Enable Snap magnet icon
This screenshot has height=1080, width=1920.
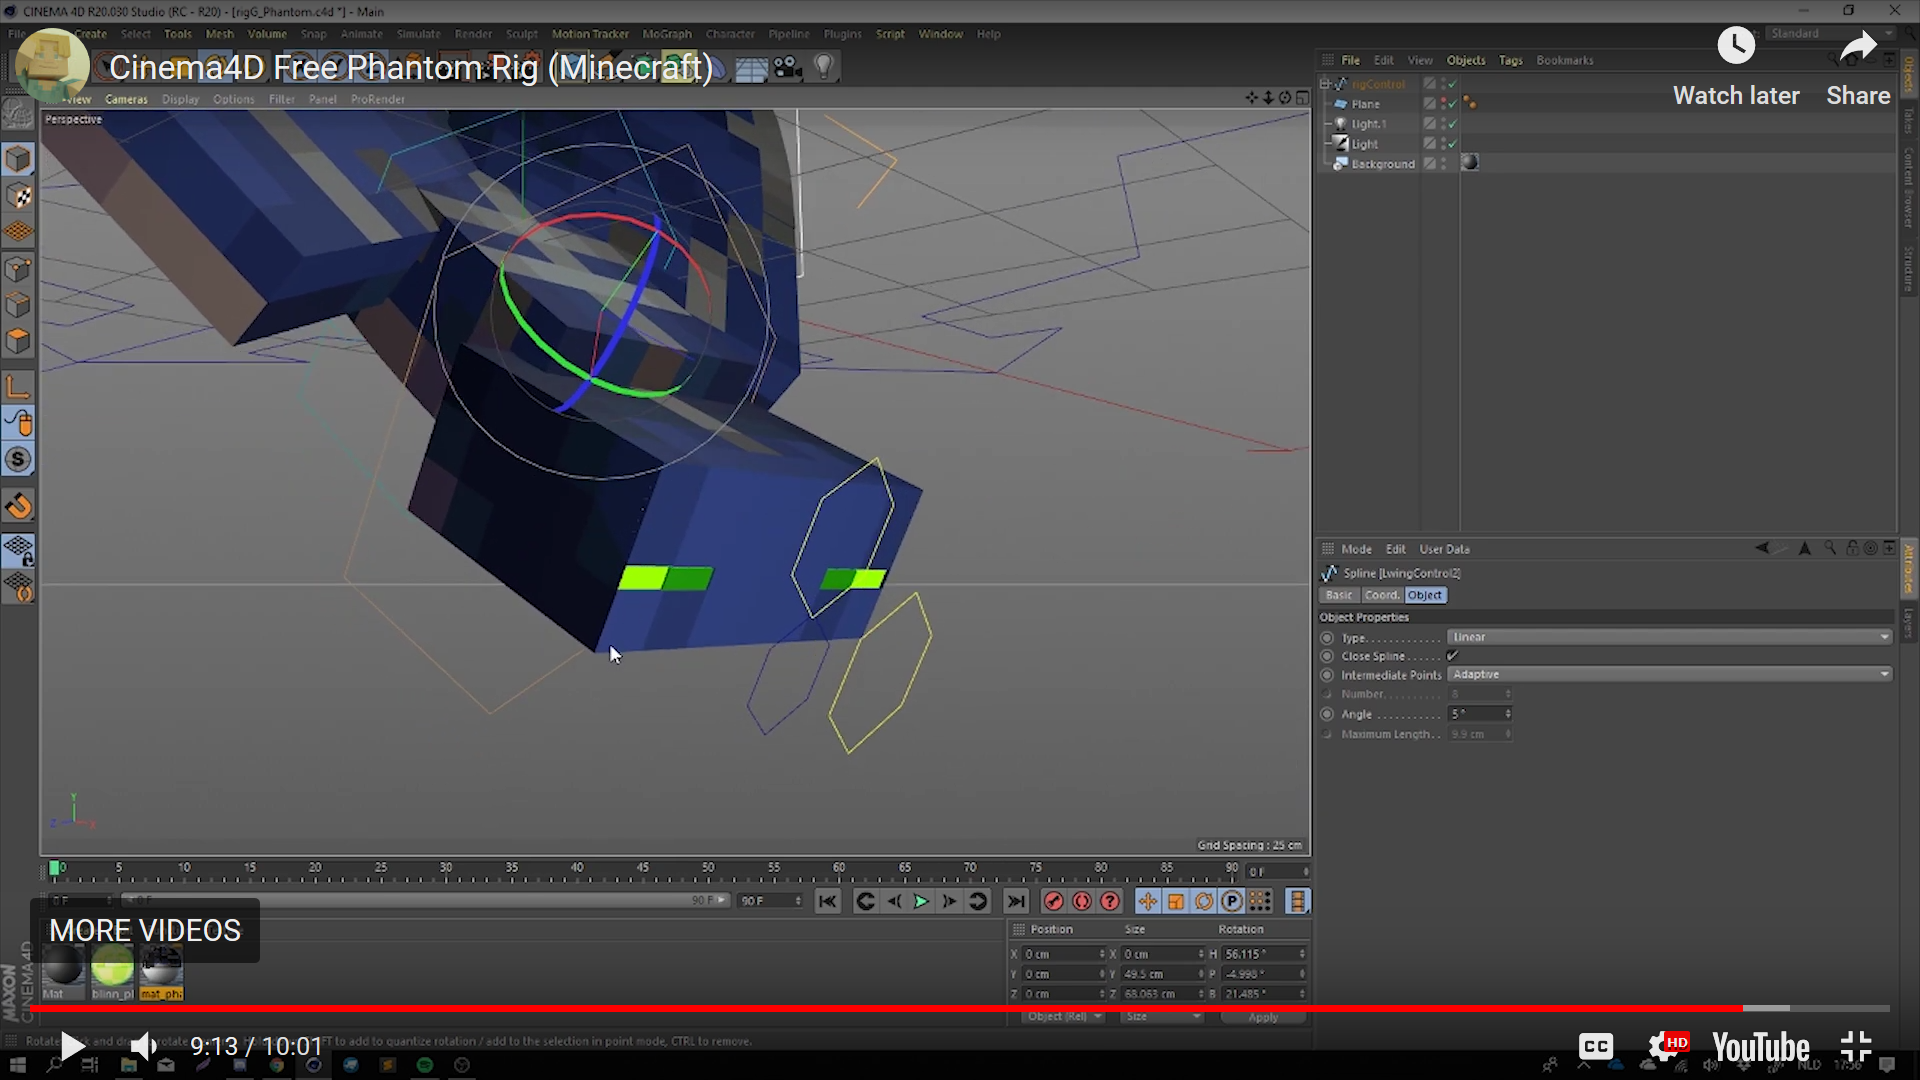pyautogui.click(x=18, y=506)
